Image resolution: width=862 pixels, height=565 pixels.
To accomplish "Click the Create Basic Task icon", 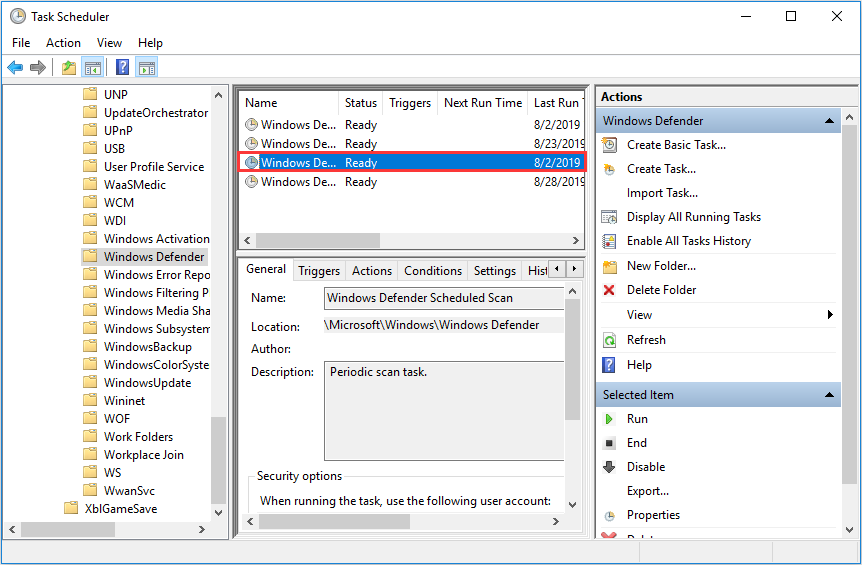I will pos(609,145).
